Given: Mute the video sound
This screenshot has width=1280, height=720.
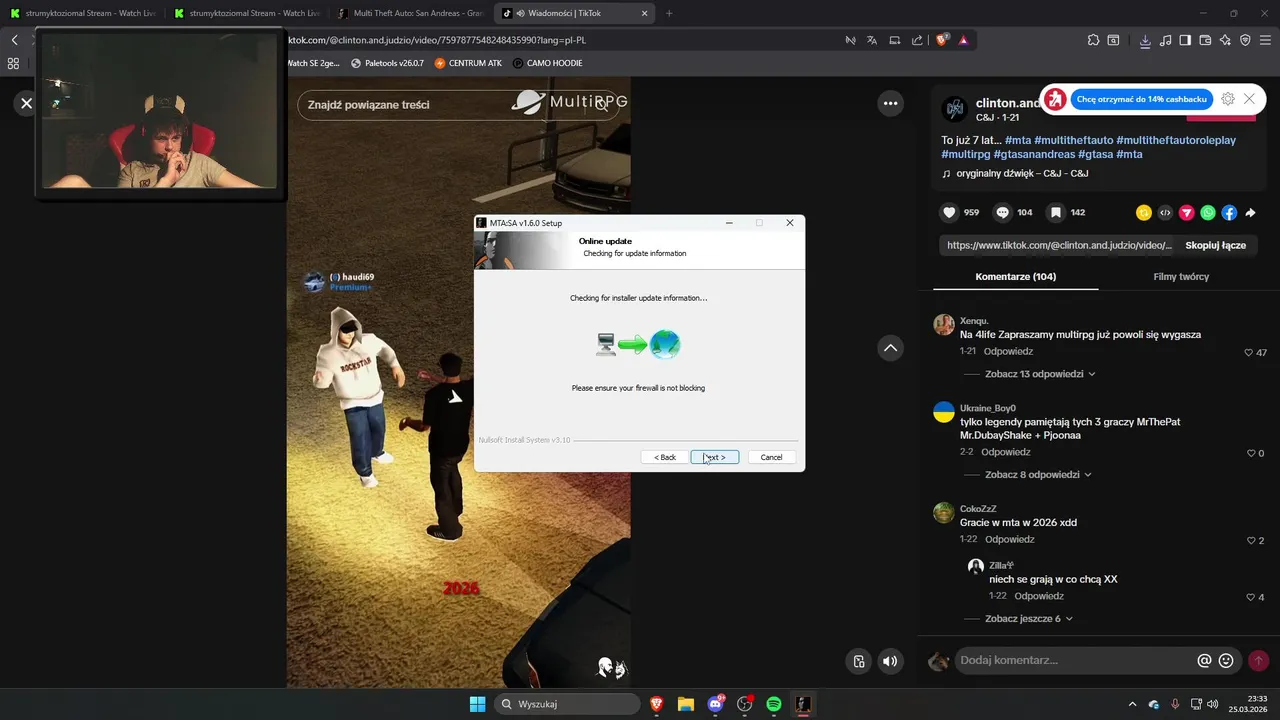Looking at the screenshot, I should 890,661.
